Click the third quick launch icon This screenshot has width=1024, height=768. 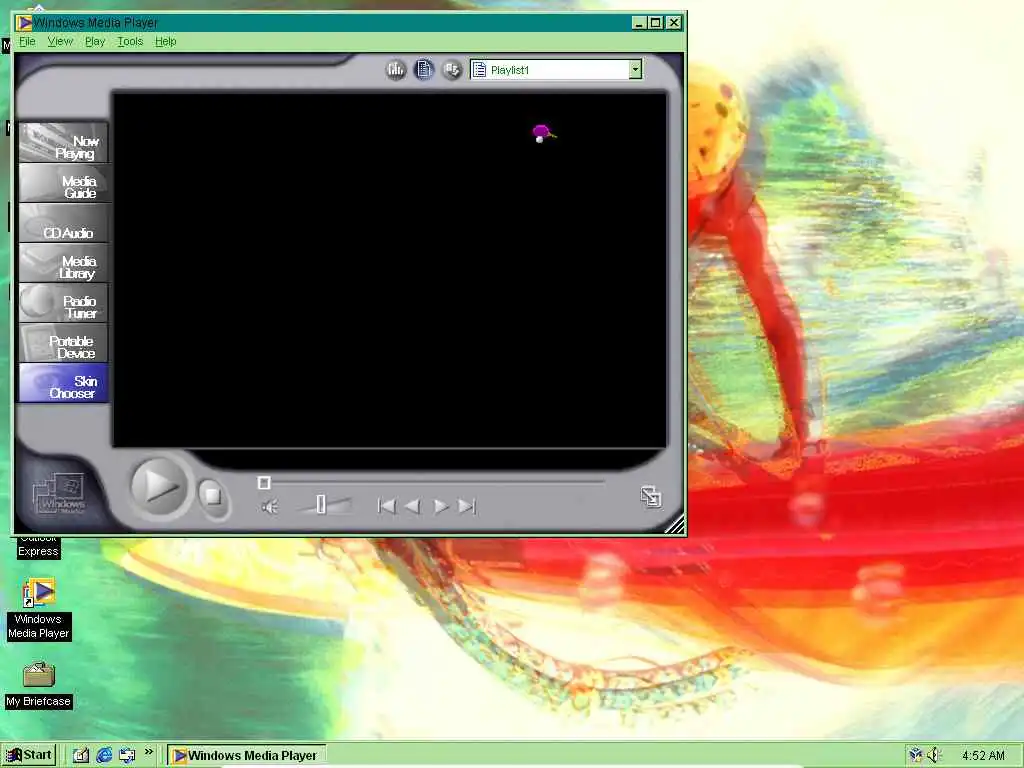[x=127, y=755]
